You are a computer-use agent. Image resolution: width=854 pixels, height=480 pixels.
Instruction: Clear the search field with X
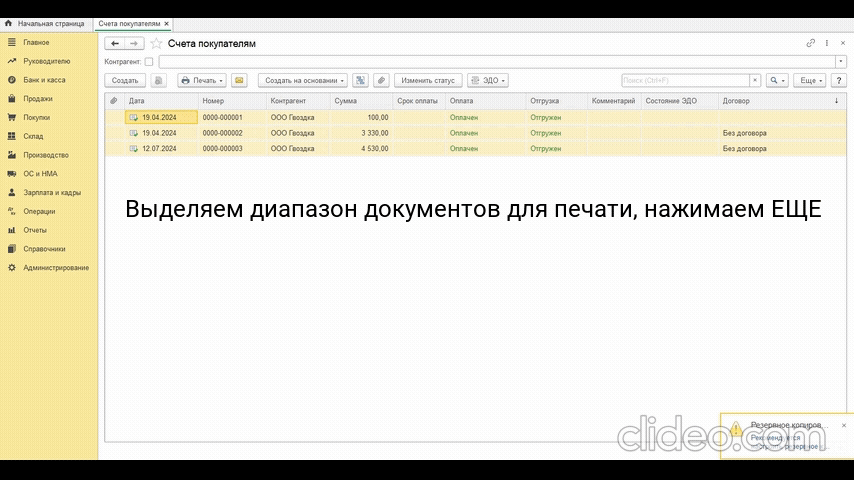tap(755, 80)
